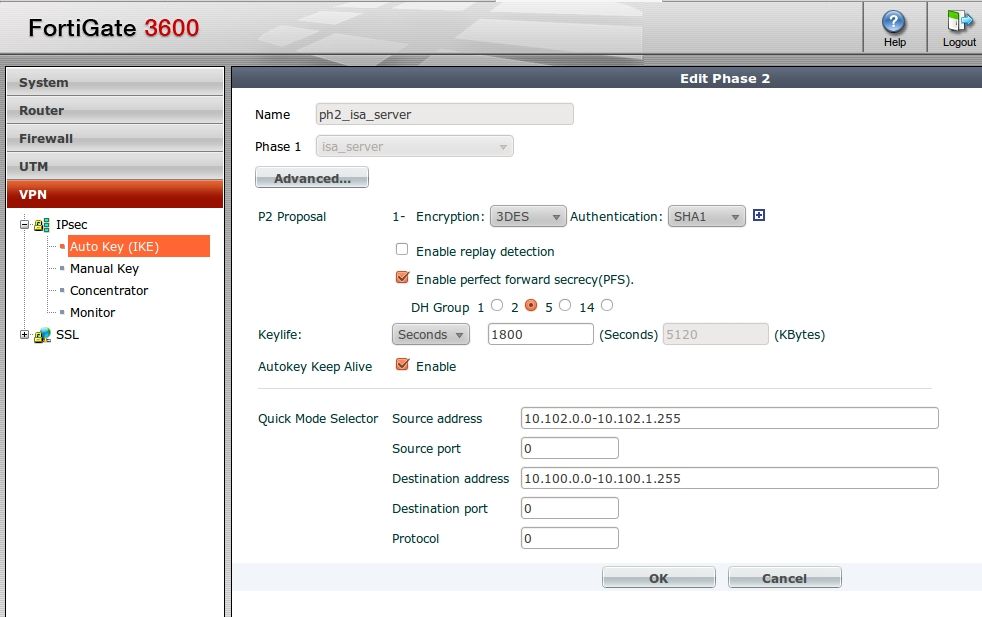Click the Cancel button
This screenshot has height=617, width=982.
[x=784, y=578]
